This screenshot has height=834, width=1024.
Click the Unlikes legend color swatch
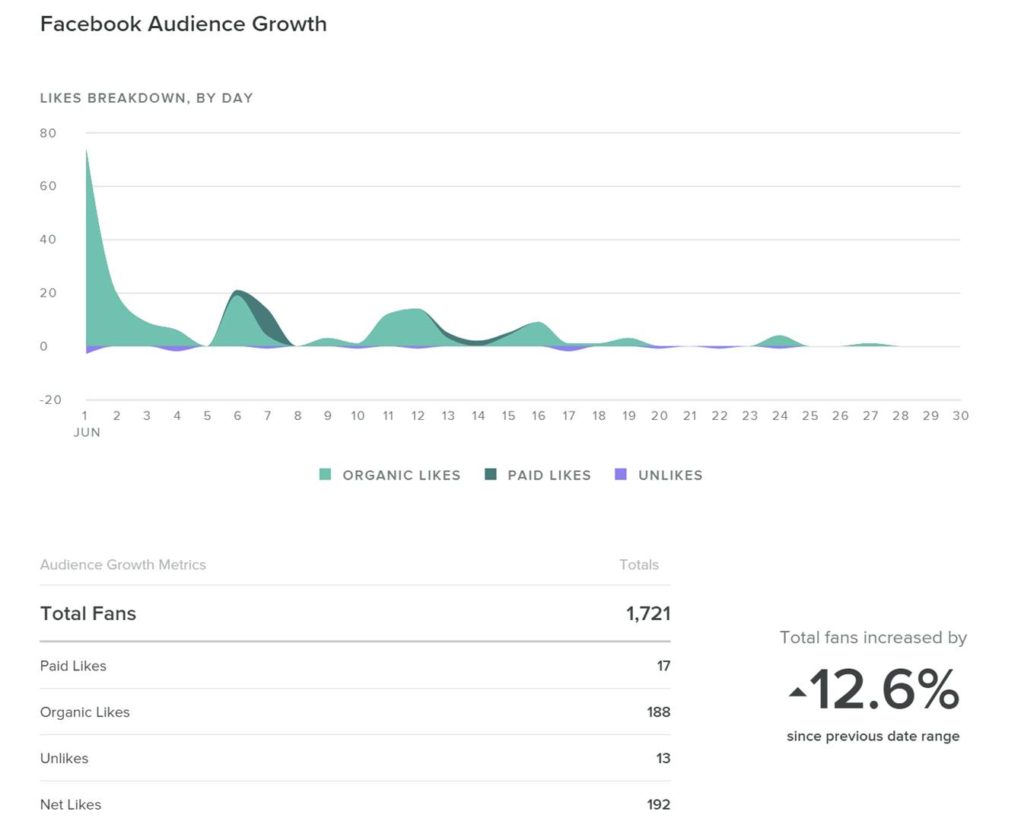pyautogui.click(x=620, y=474)
